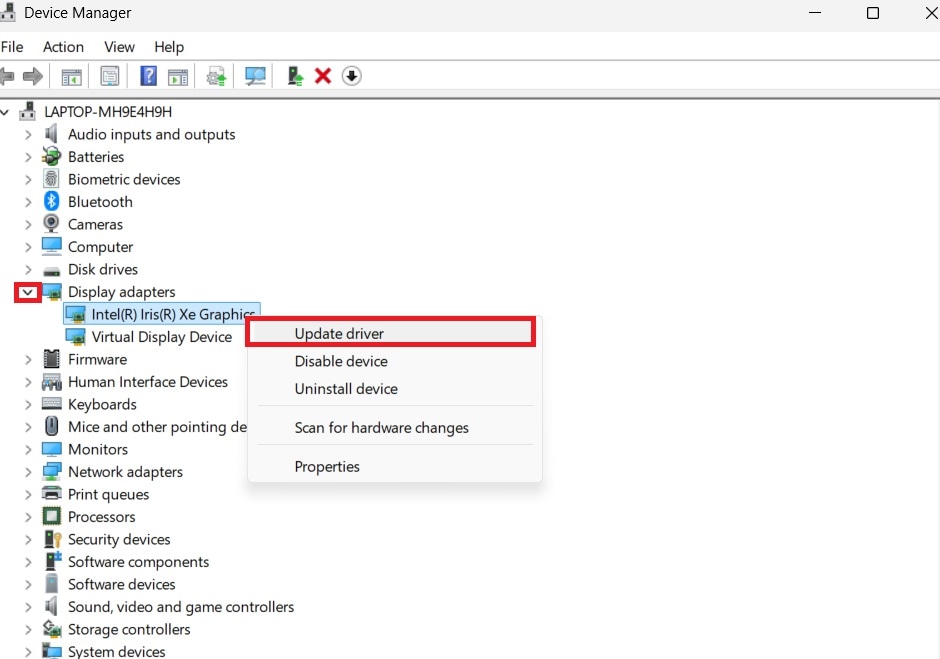940x659 pixels.
Task: Expand the Monitors category arrow
Action: pos(28,450)
